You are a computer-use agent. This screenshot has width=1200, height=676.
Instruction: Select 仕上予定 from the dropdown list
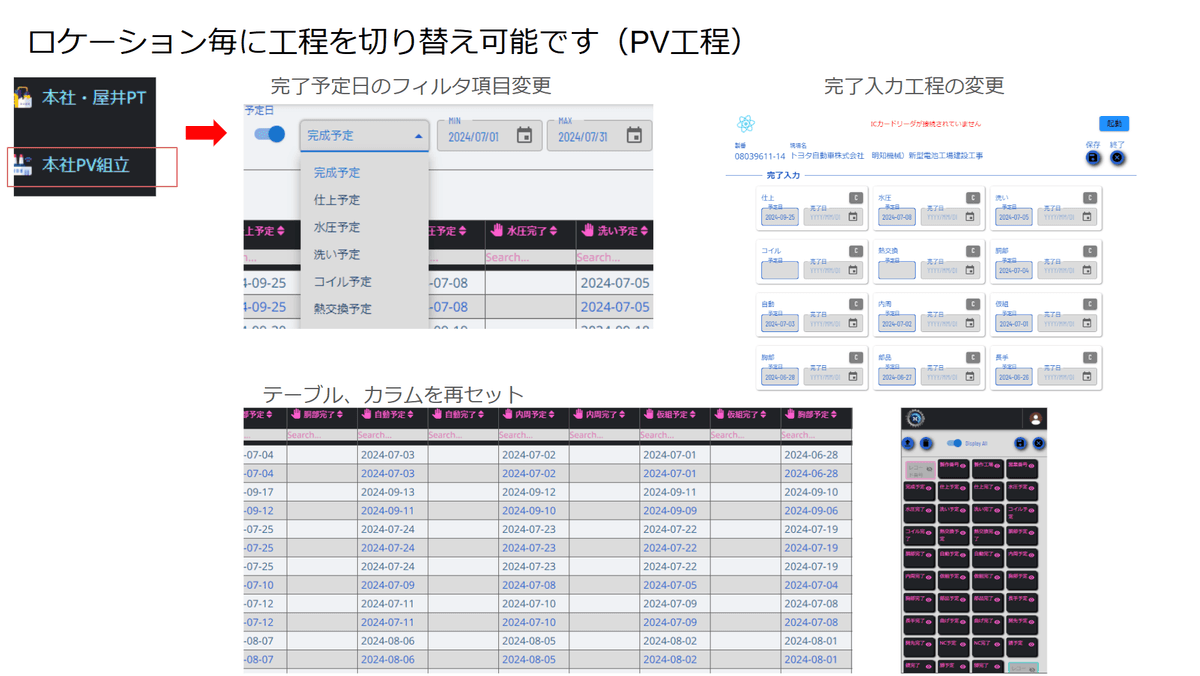(x=337, y=200)
